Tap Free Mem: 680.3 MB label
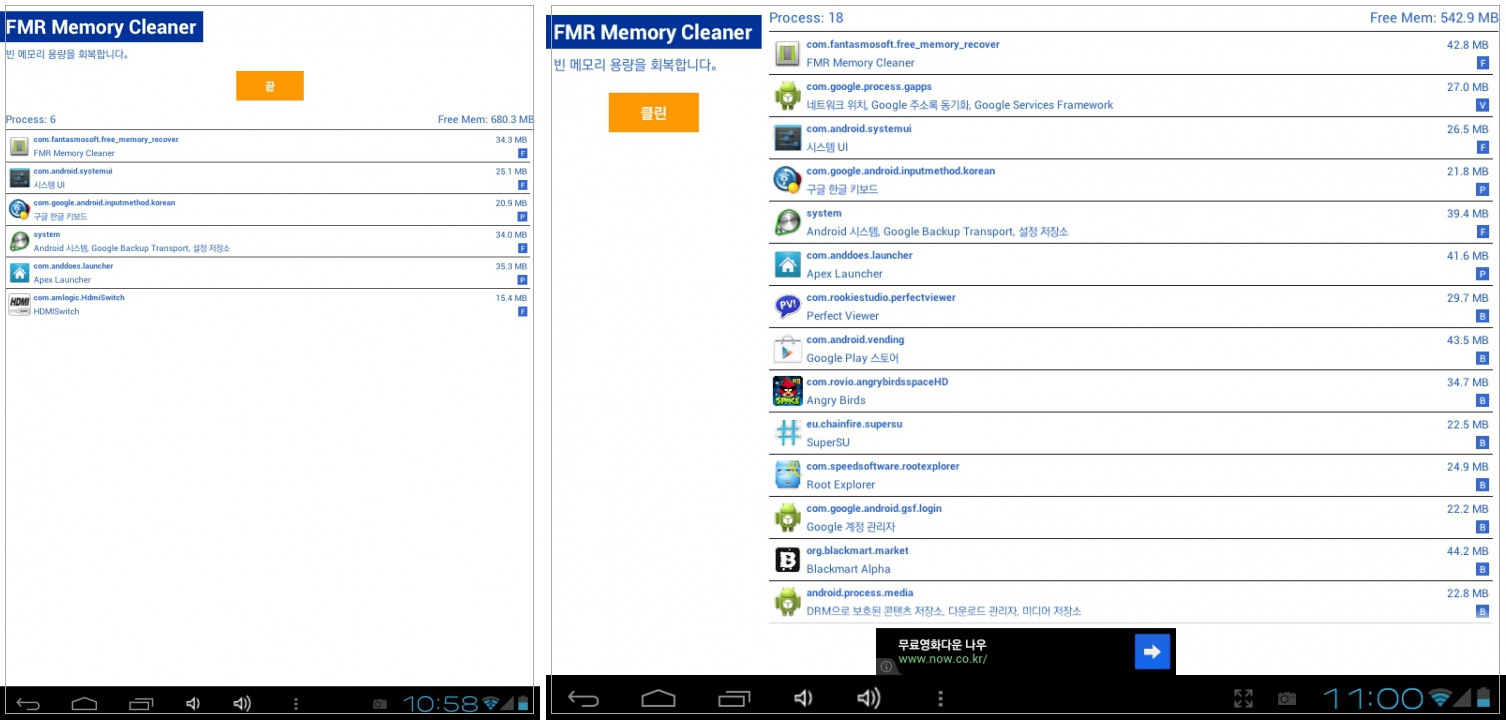The height and width of the screenshot is (720, 1506). (x=486, y=119)
